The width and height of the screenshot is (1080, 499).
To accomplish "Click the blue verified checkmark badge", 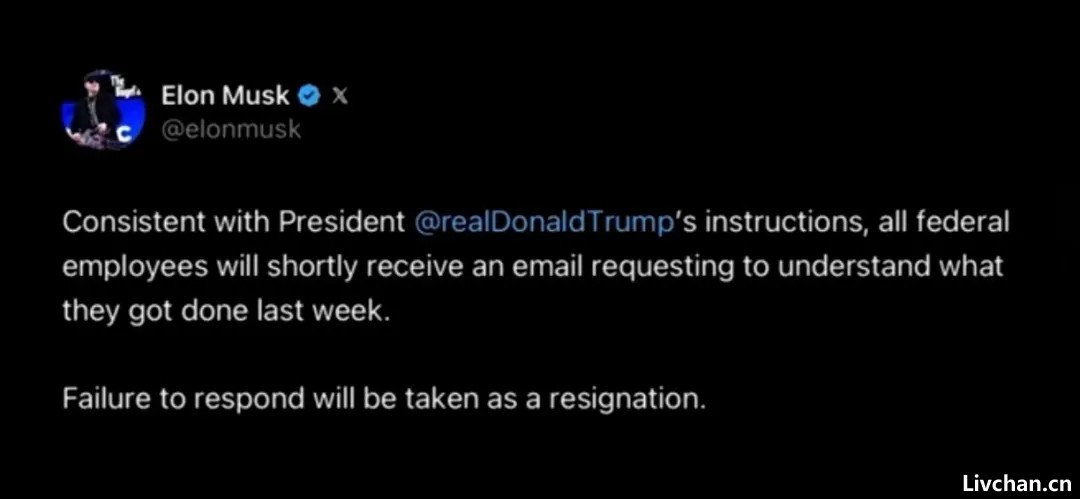I will pyautogui.click(x=310, y=96).
